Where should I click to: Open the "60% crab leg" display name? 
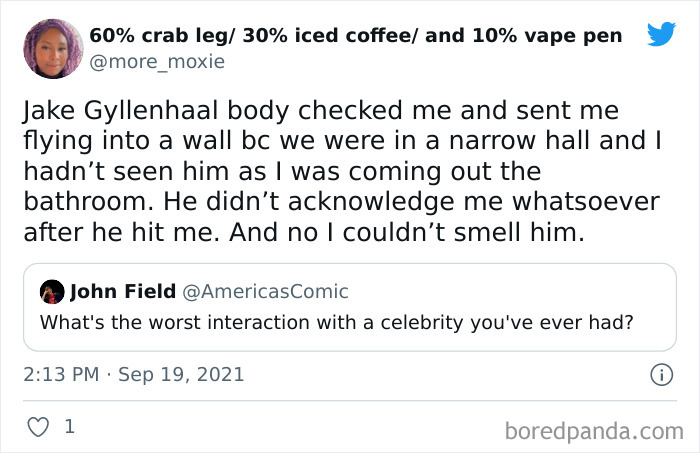(355, 36)
